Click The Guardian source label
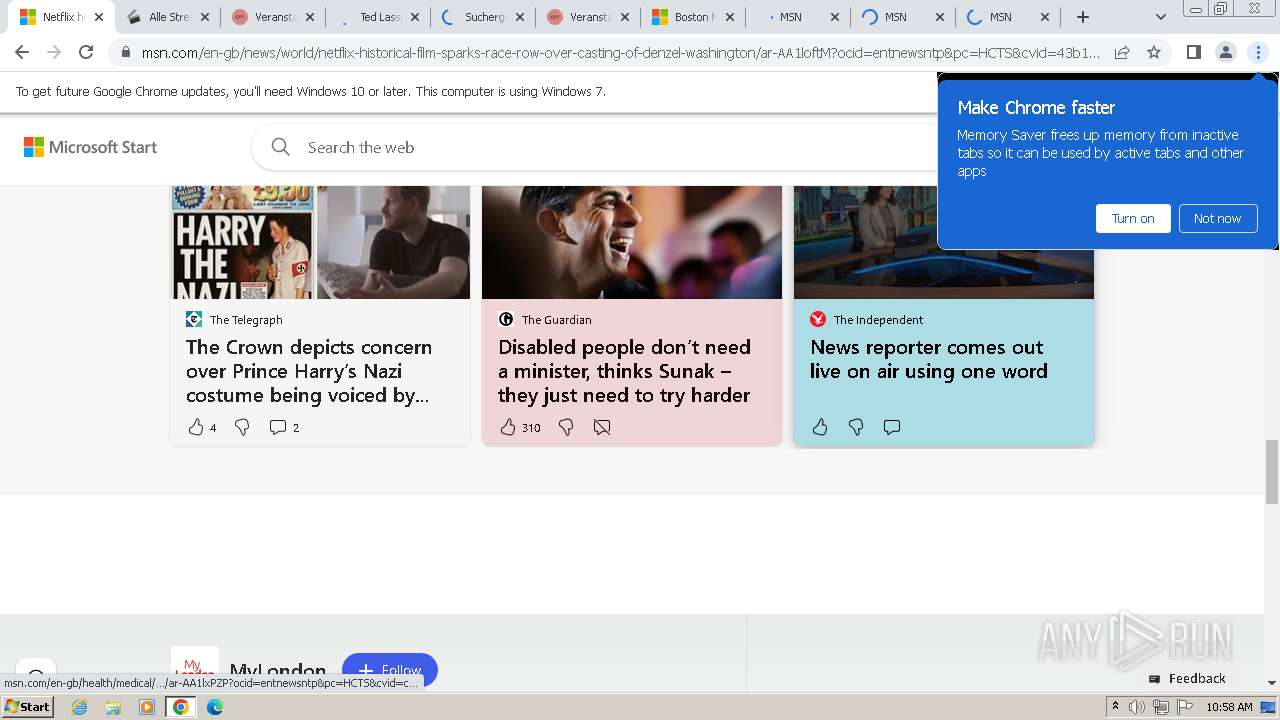Screen dimensions: 1280x720 [x=556, y=320]
